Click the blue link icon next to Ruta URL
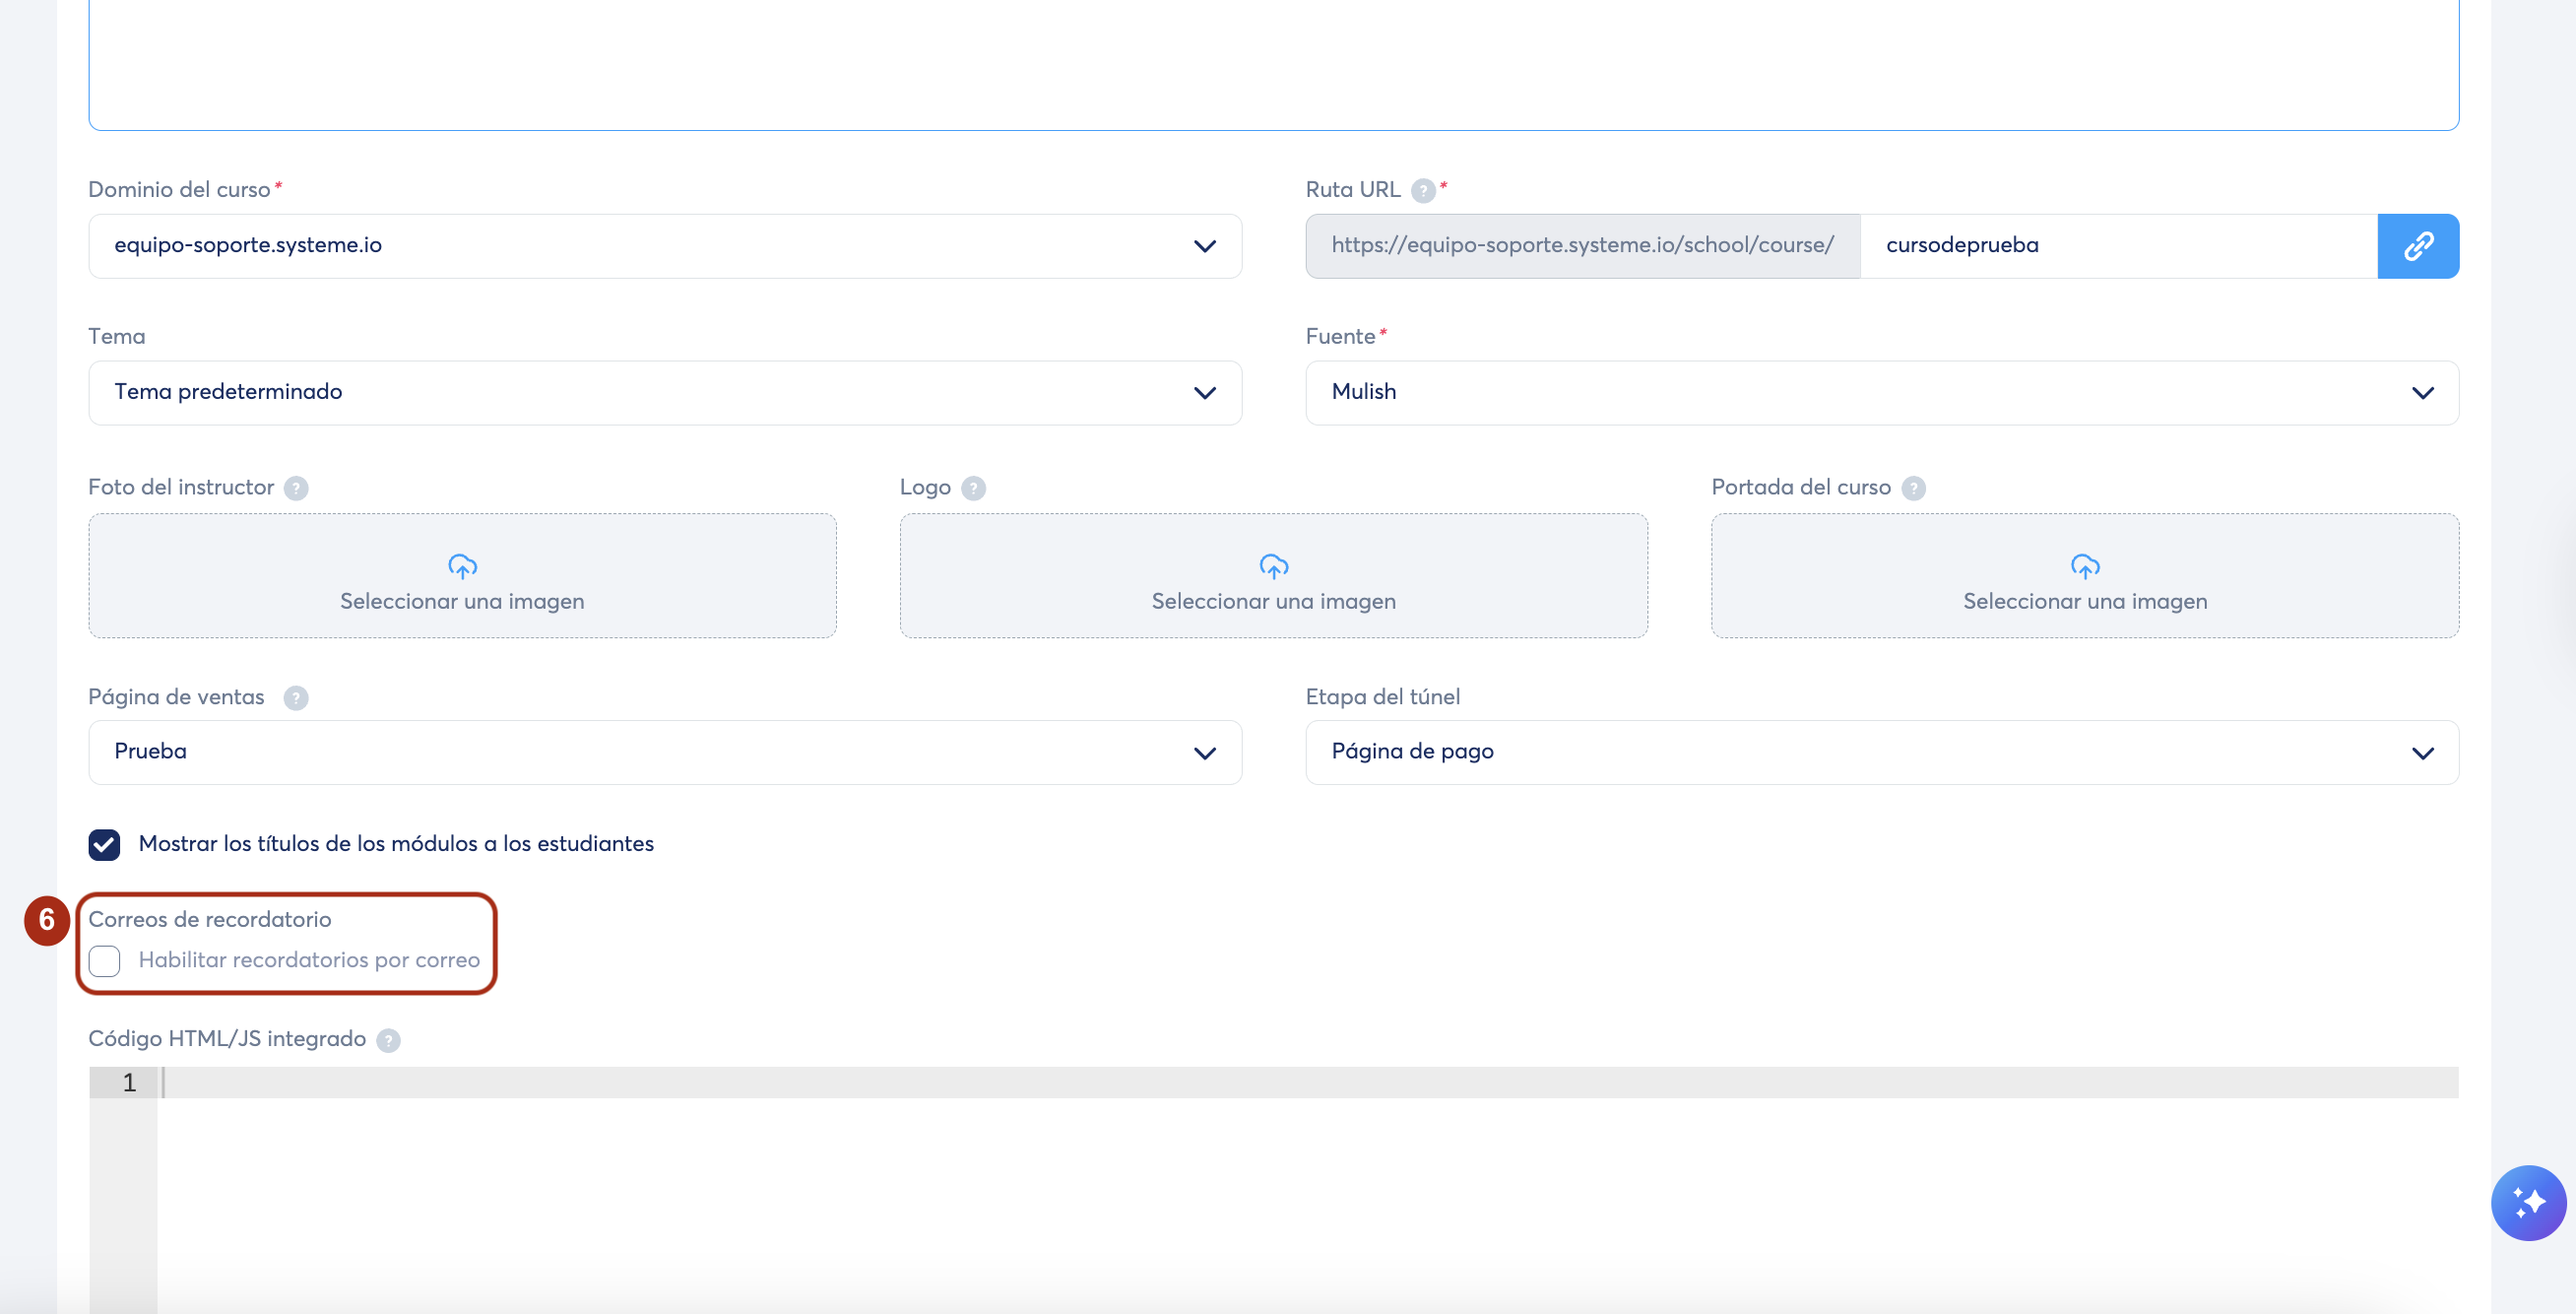2576x1314 pixels. click(2417, 246)
